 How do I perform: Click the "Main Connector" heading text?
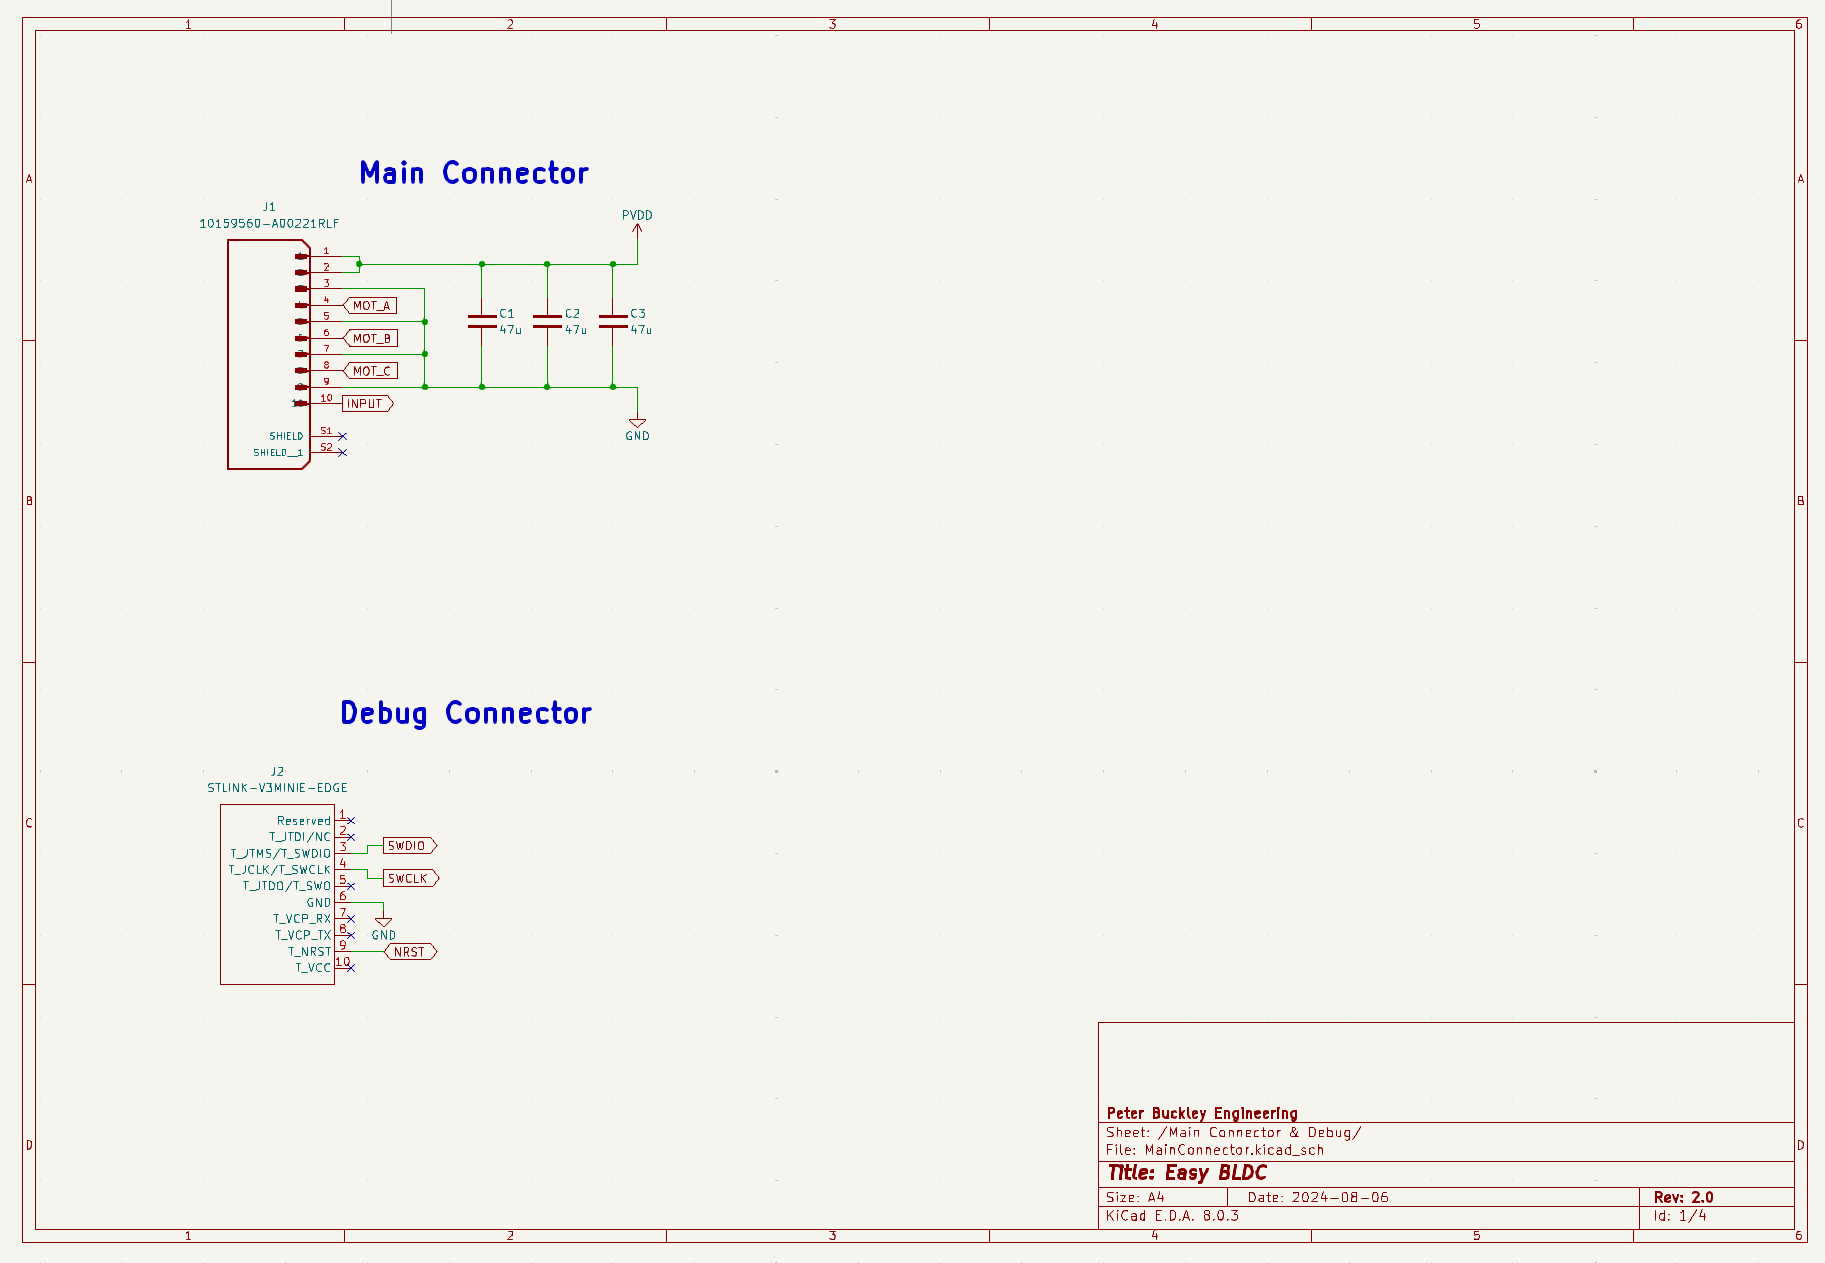pyautogui.click(x=474, y=173)
